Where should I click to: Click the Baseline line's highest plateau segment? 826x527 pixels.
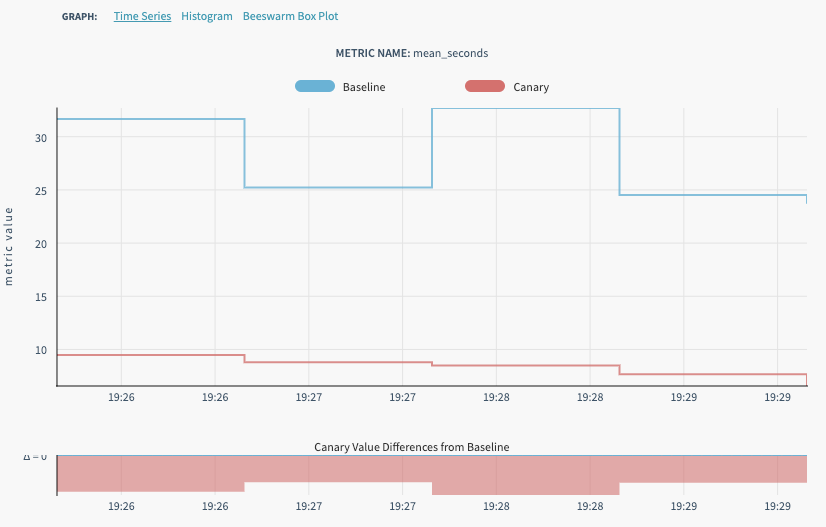525,108
